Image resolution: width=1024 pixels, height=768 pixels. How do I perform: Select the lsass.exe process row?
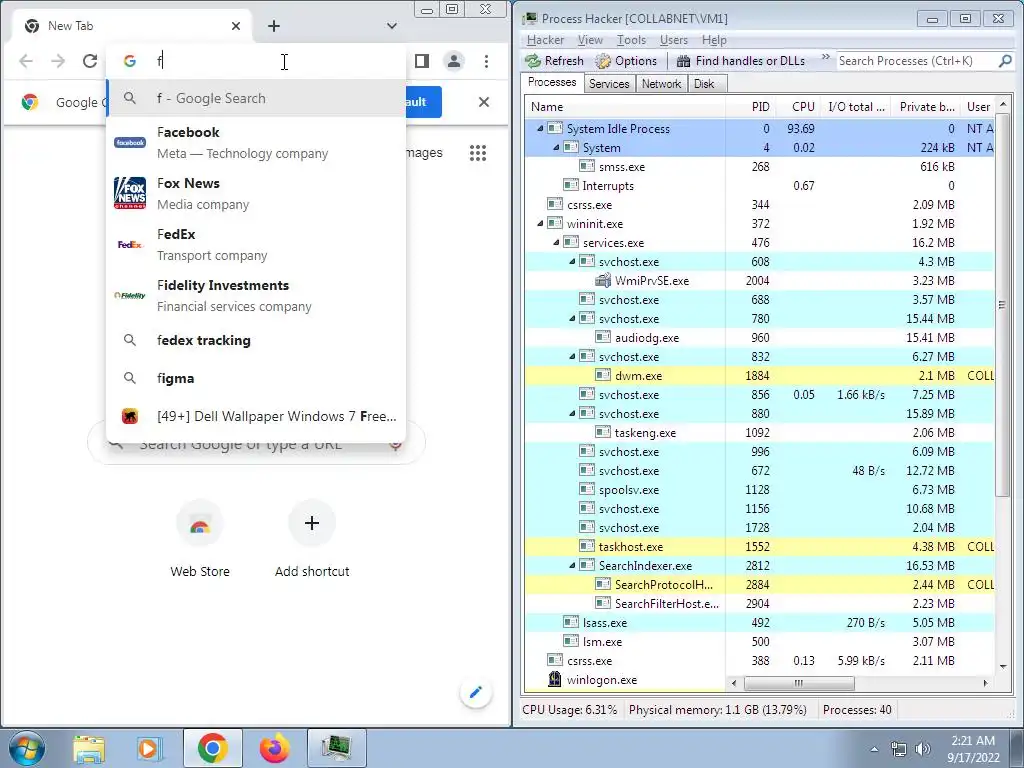(x=760, y=622)
